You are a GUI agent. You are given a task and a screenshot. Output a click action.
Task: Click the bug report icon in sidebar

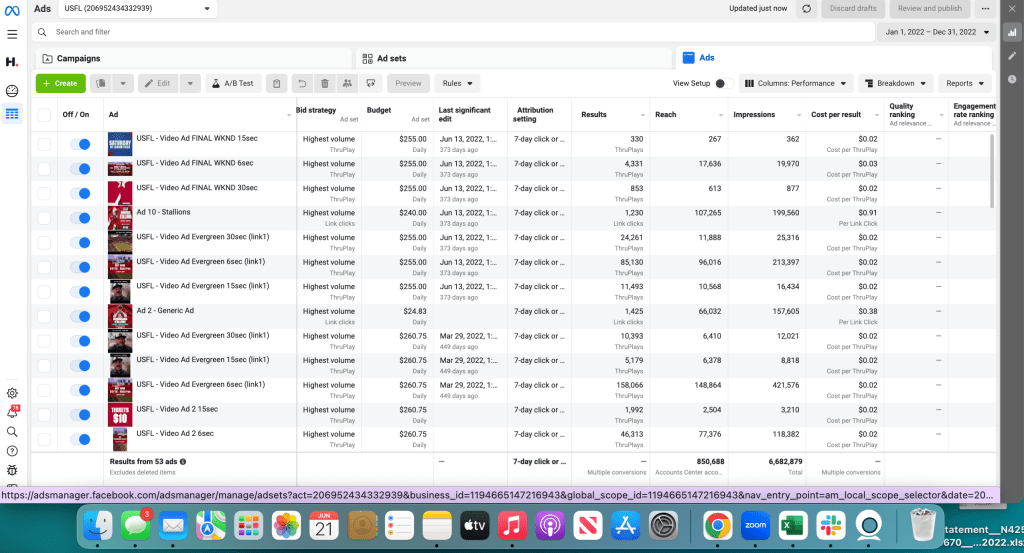pos(12,469)
